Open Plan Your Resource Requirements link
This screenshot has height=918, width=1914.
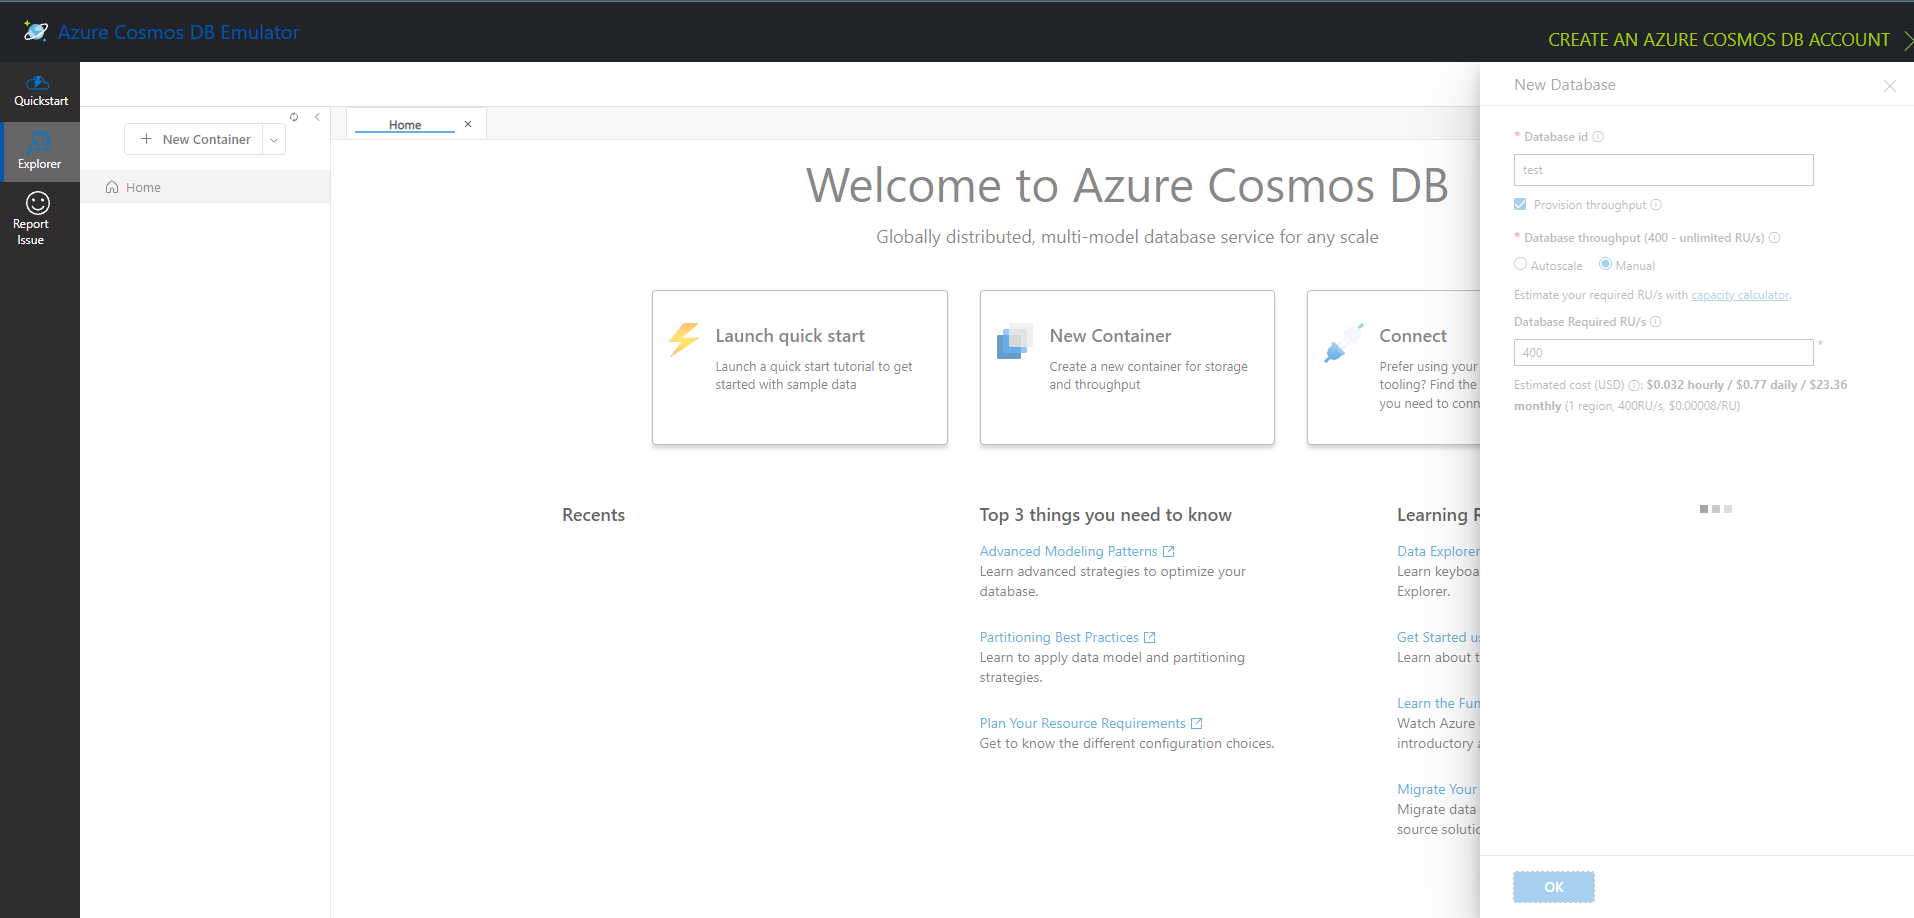1082,723
